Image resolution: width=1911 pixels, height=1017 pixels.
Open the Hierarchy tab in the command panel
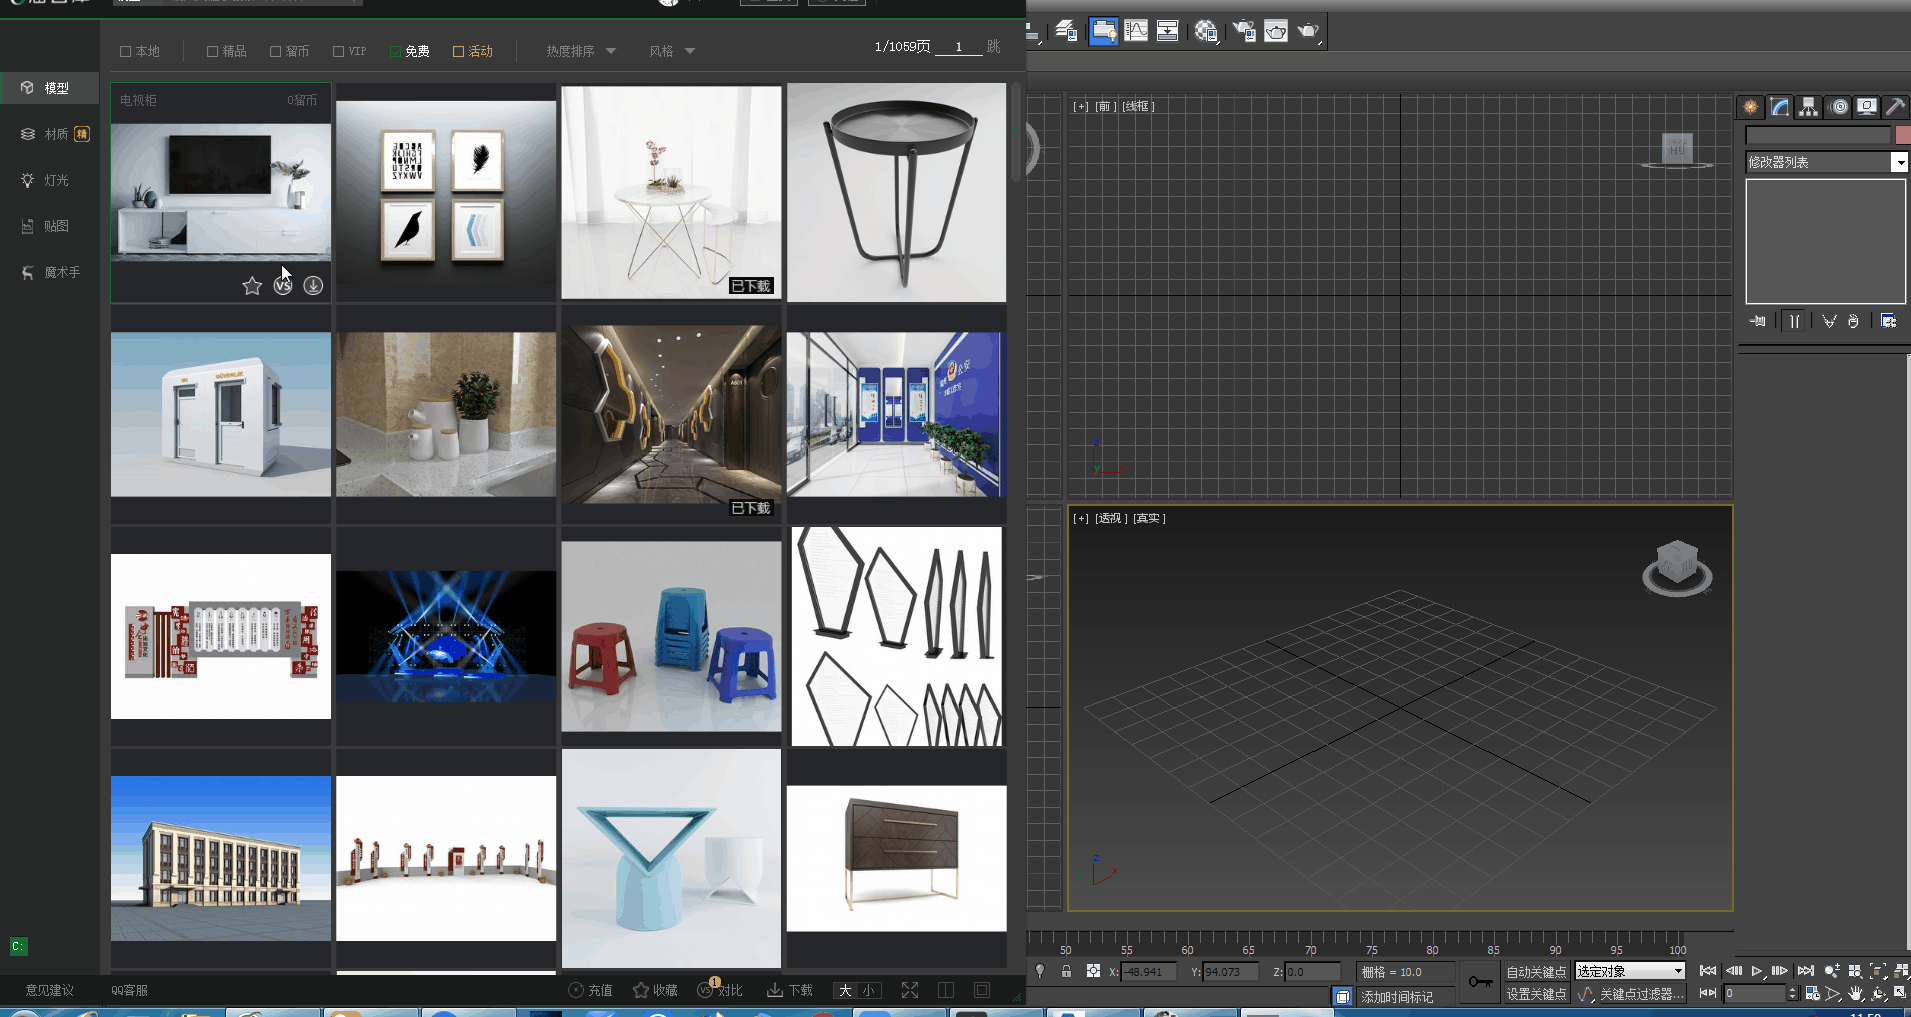tap(1808, 107)
